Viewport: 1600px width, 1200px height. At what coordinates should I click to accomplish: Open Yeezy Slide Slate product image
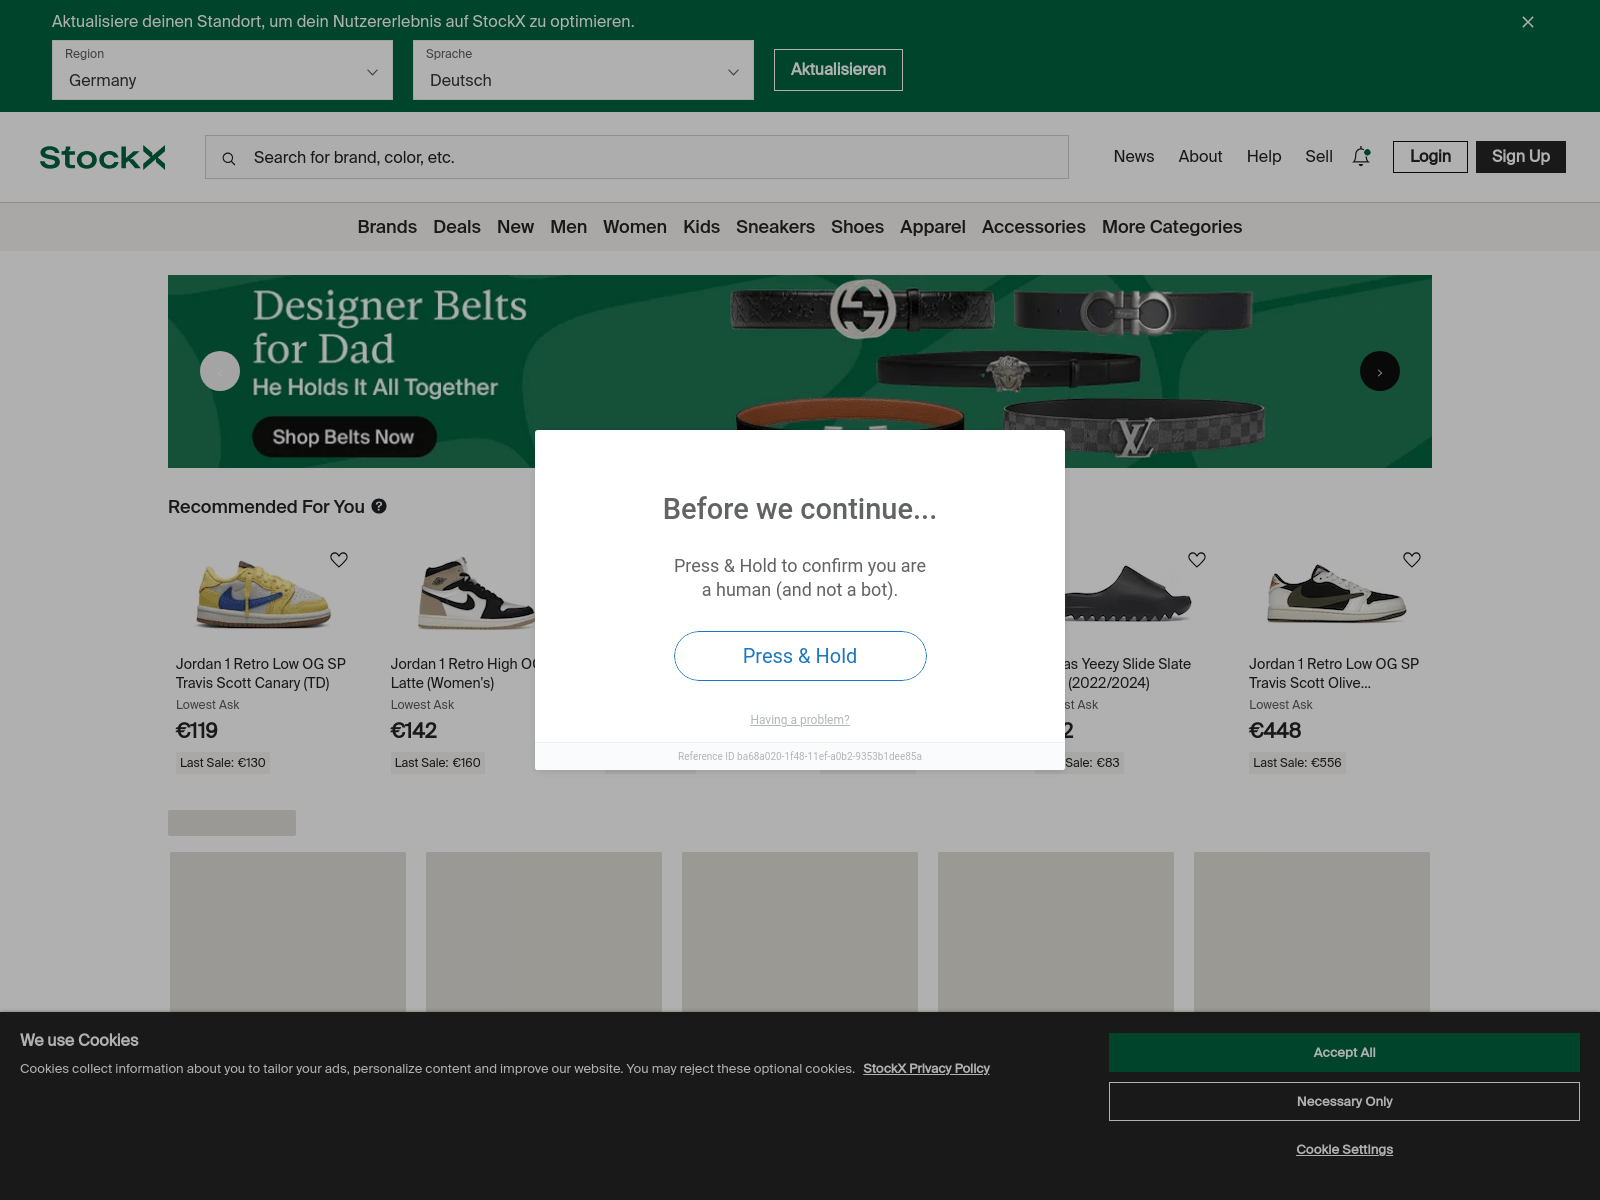tap(1128, 594)
